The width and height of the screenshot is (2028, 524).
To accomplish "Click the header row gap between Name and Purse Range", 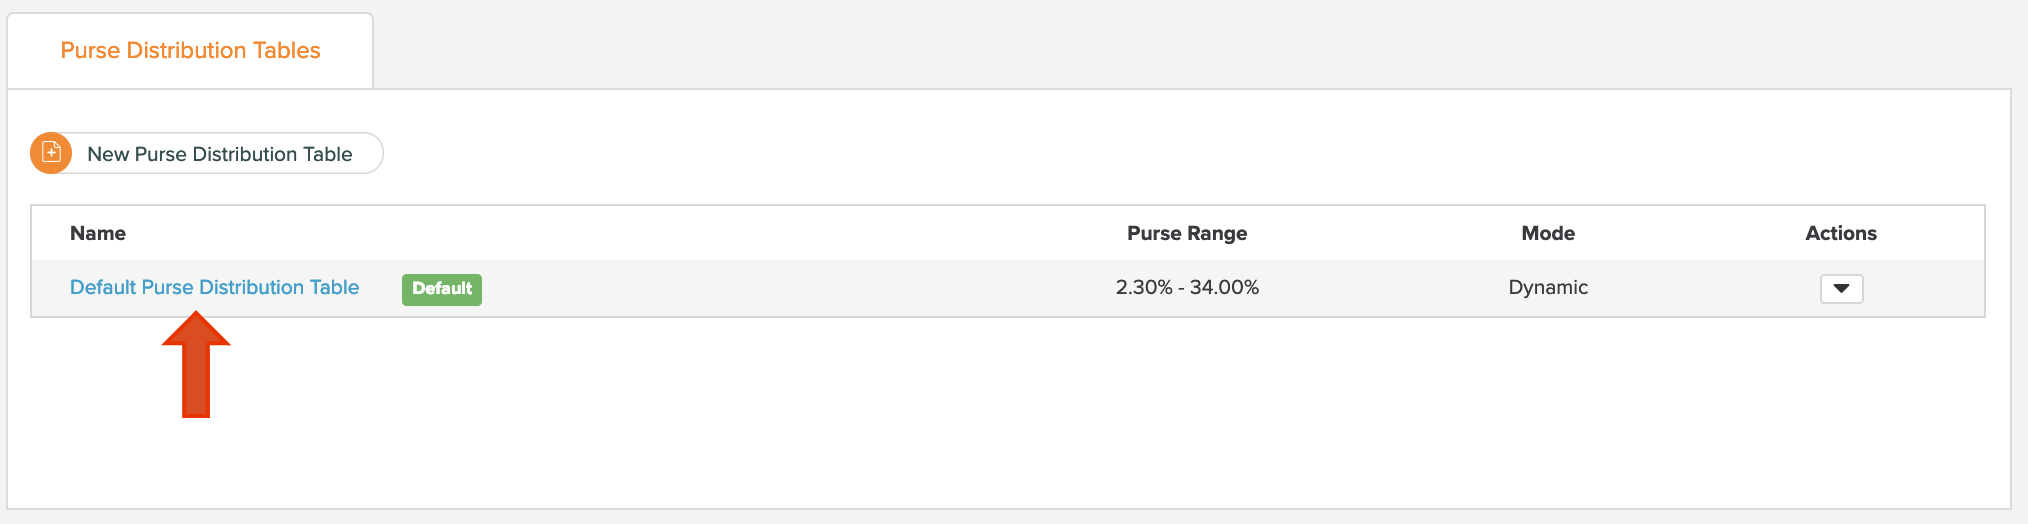I will [x=620, y=233].
